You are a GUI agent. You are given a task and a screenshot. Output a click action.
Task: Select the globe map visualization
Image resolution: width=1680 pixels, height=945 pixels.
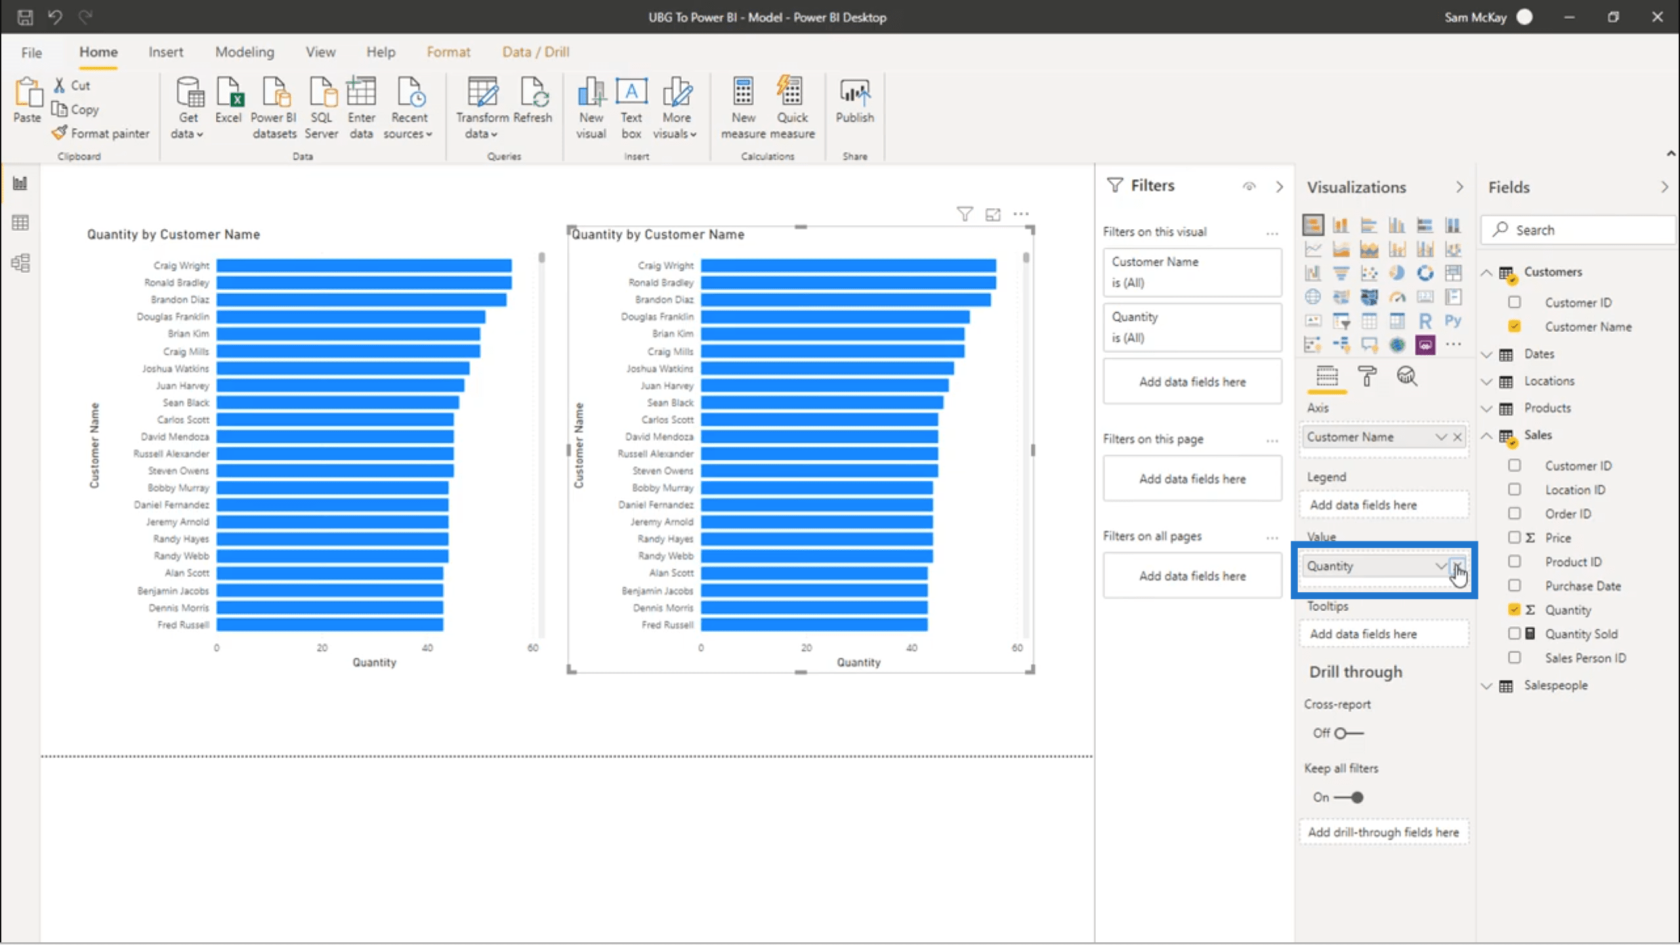click(1313, 297)
